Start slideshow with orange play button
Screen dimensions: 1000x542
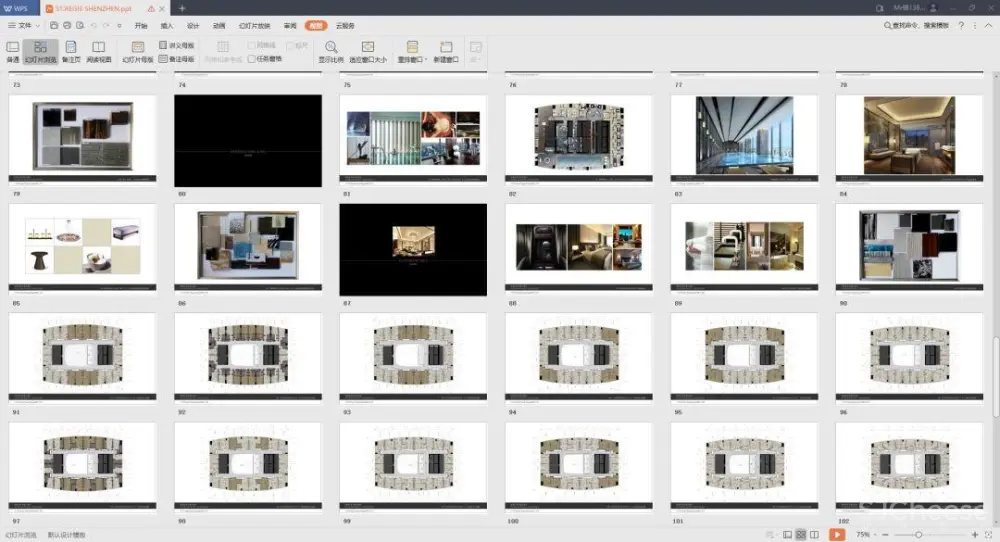click(837, 534)
